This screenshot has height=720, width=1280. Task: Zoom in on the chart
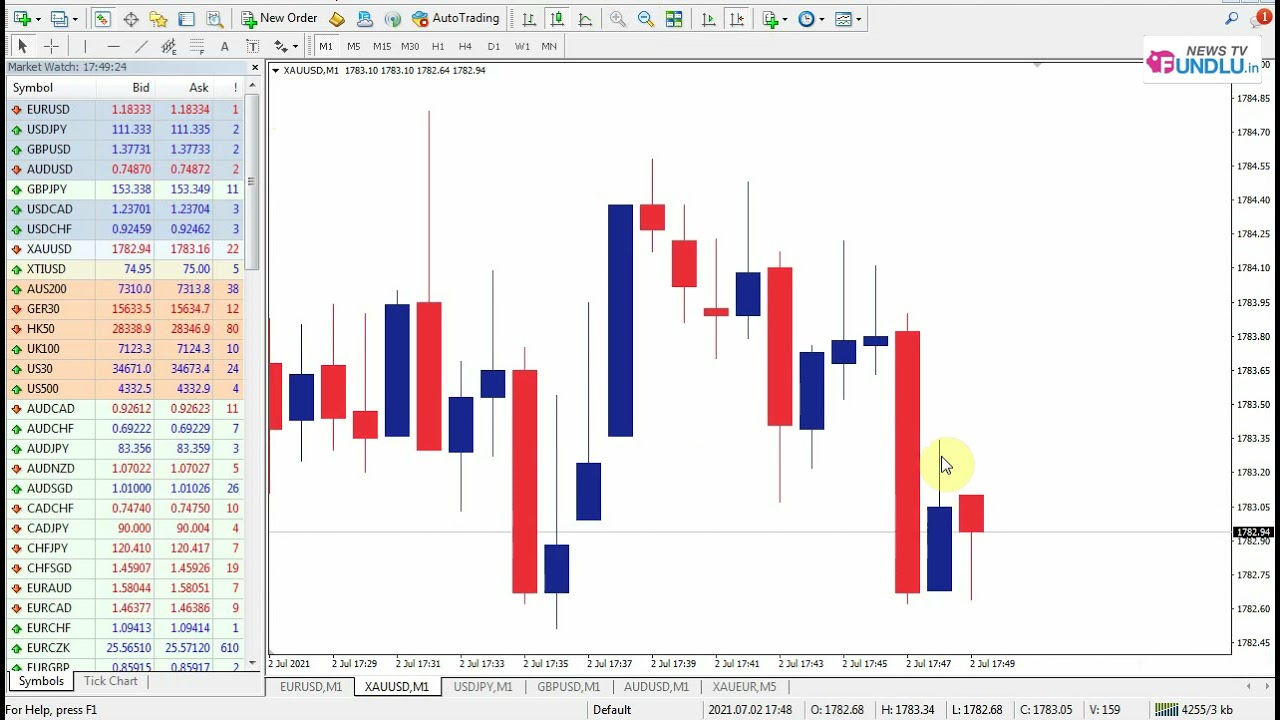pyautogui.click(x=618, y=18)
